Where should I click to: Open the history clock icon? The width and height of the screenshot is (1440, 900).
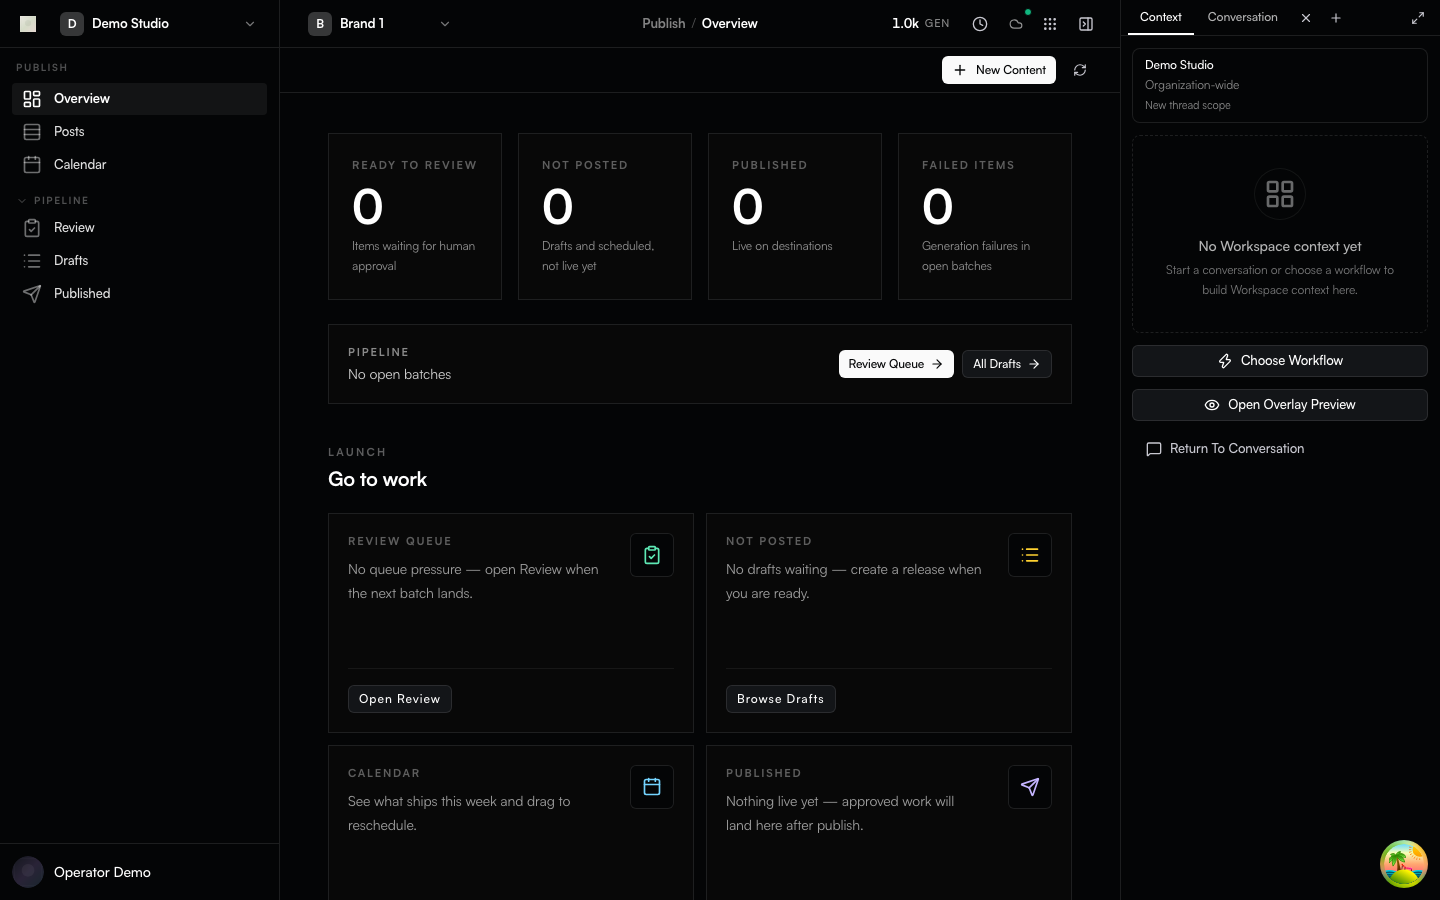(x=980, y=24)
